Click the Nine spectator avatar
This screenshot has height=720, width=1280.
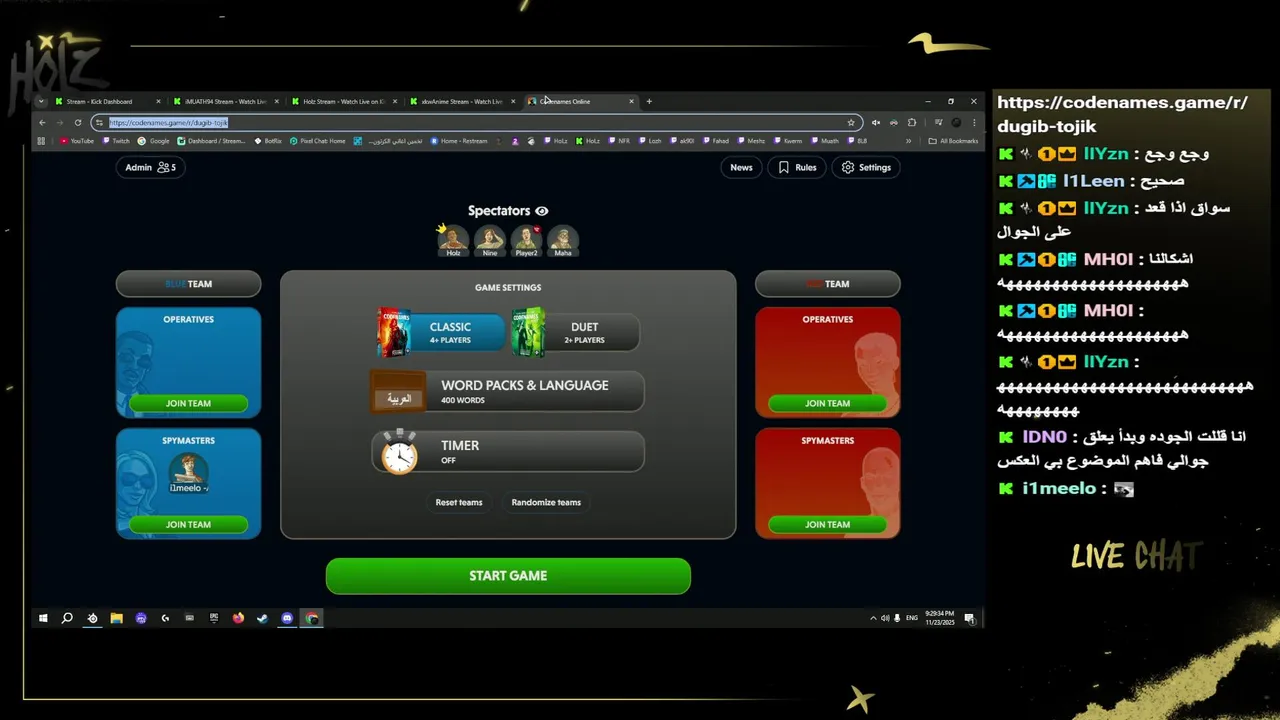[490, 241]
